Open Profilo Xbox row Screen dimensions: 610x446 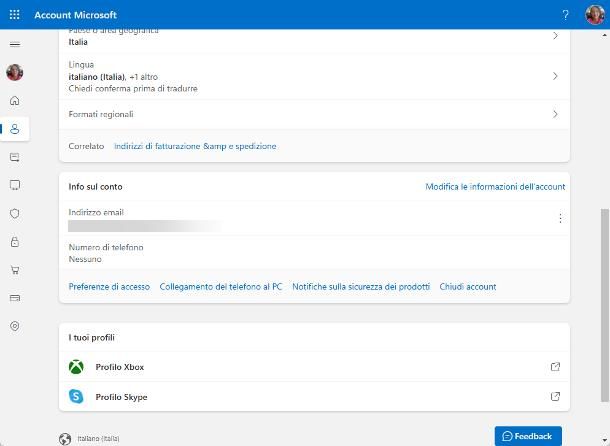314,367
